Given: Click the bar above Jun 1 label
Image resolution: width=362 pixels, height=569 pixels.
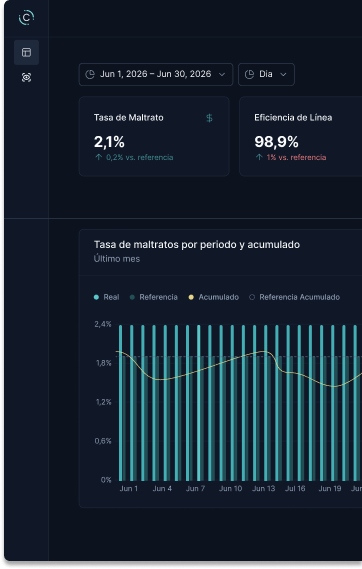Looking at the screenshot, I should [121, 403].
